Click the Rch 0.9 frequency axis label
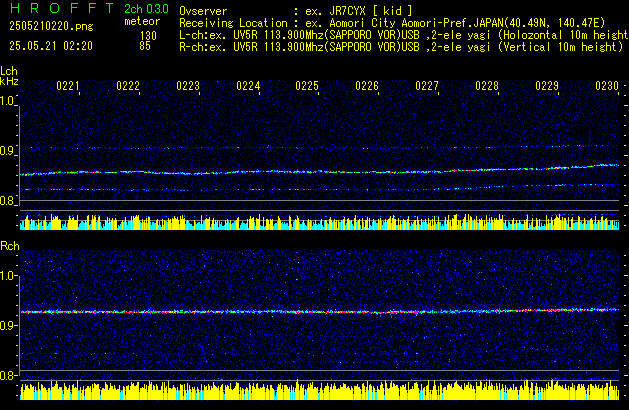Viewport: 629px width, 410px height. 7,326
